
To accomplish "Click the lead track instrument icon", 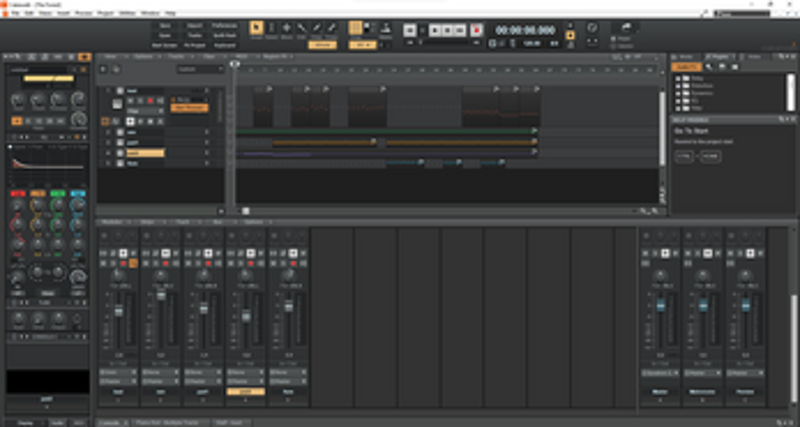I will (x=117, y=104).
